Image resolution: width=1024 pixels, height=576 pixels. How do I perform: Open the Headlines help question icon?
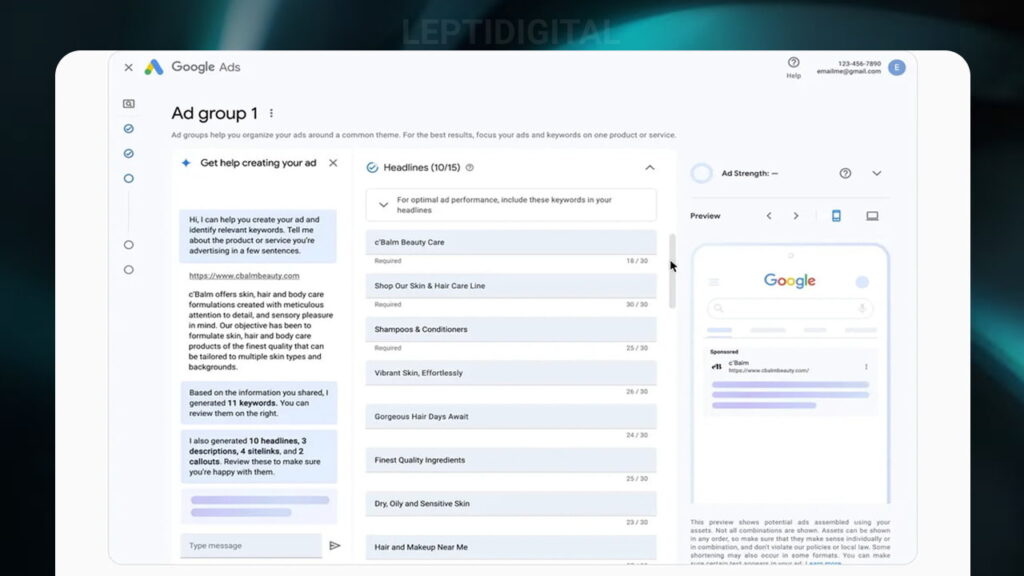tap(470, 168)
